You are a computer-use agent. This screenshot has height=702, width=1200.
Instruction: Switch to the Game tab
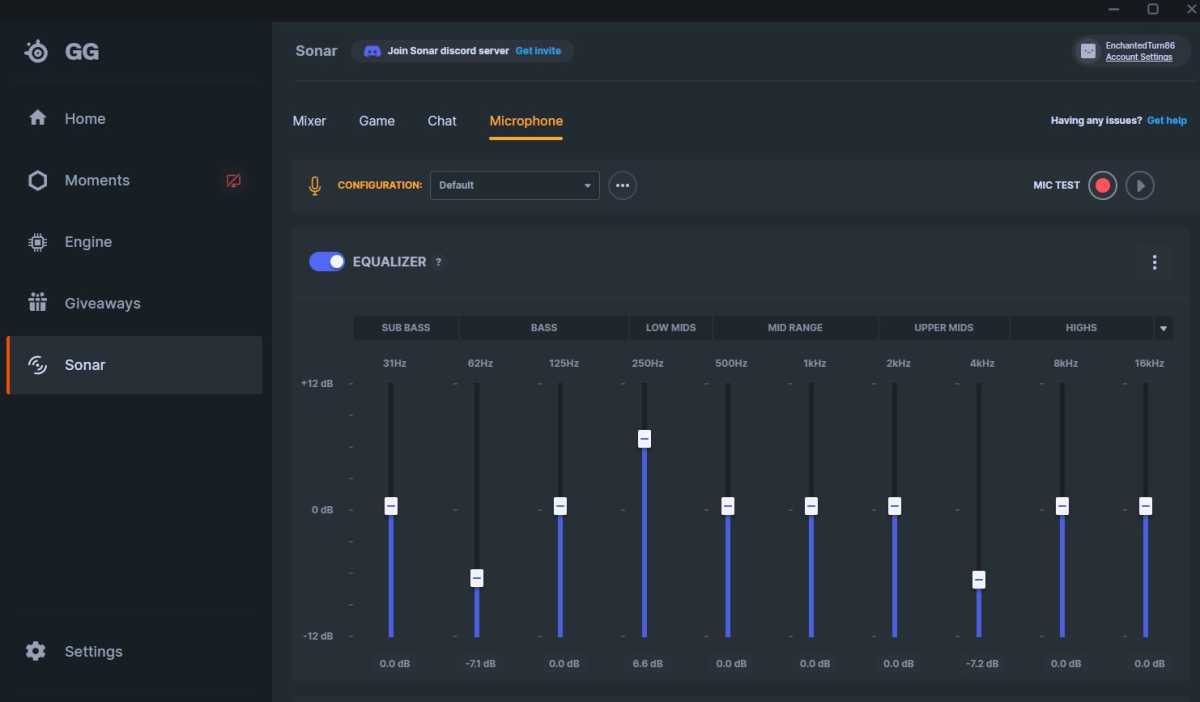pos(377,121)
